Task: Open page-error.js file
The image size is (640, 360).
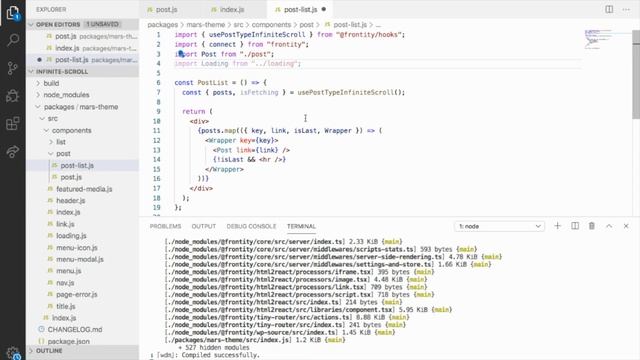Action: pos(83,294)
